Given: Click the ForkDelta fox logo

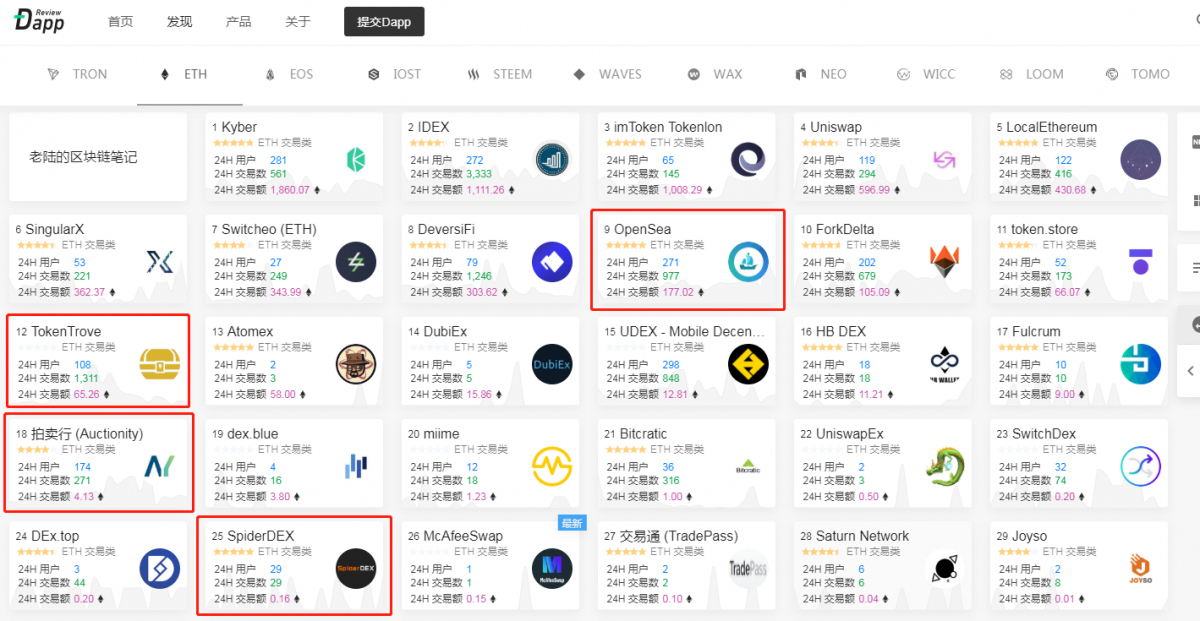Looking at the screenshot, I should coord(944,262).
